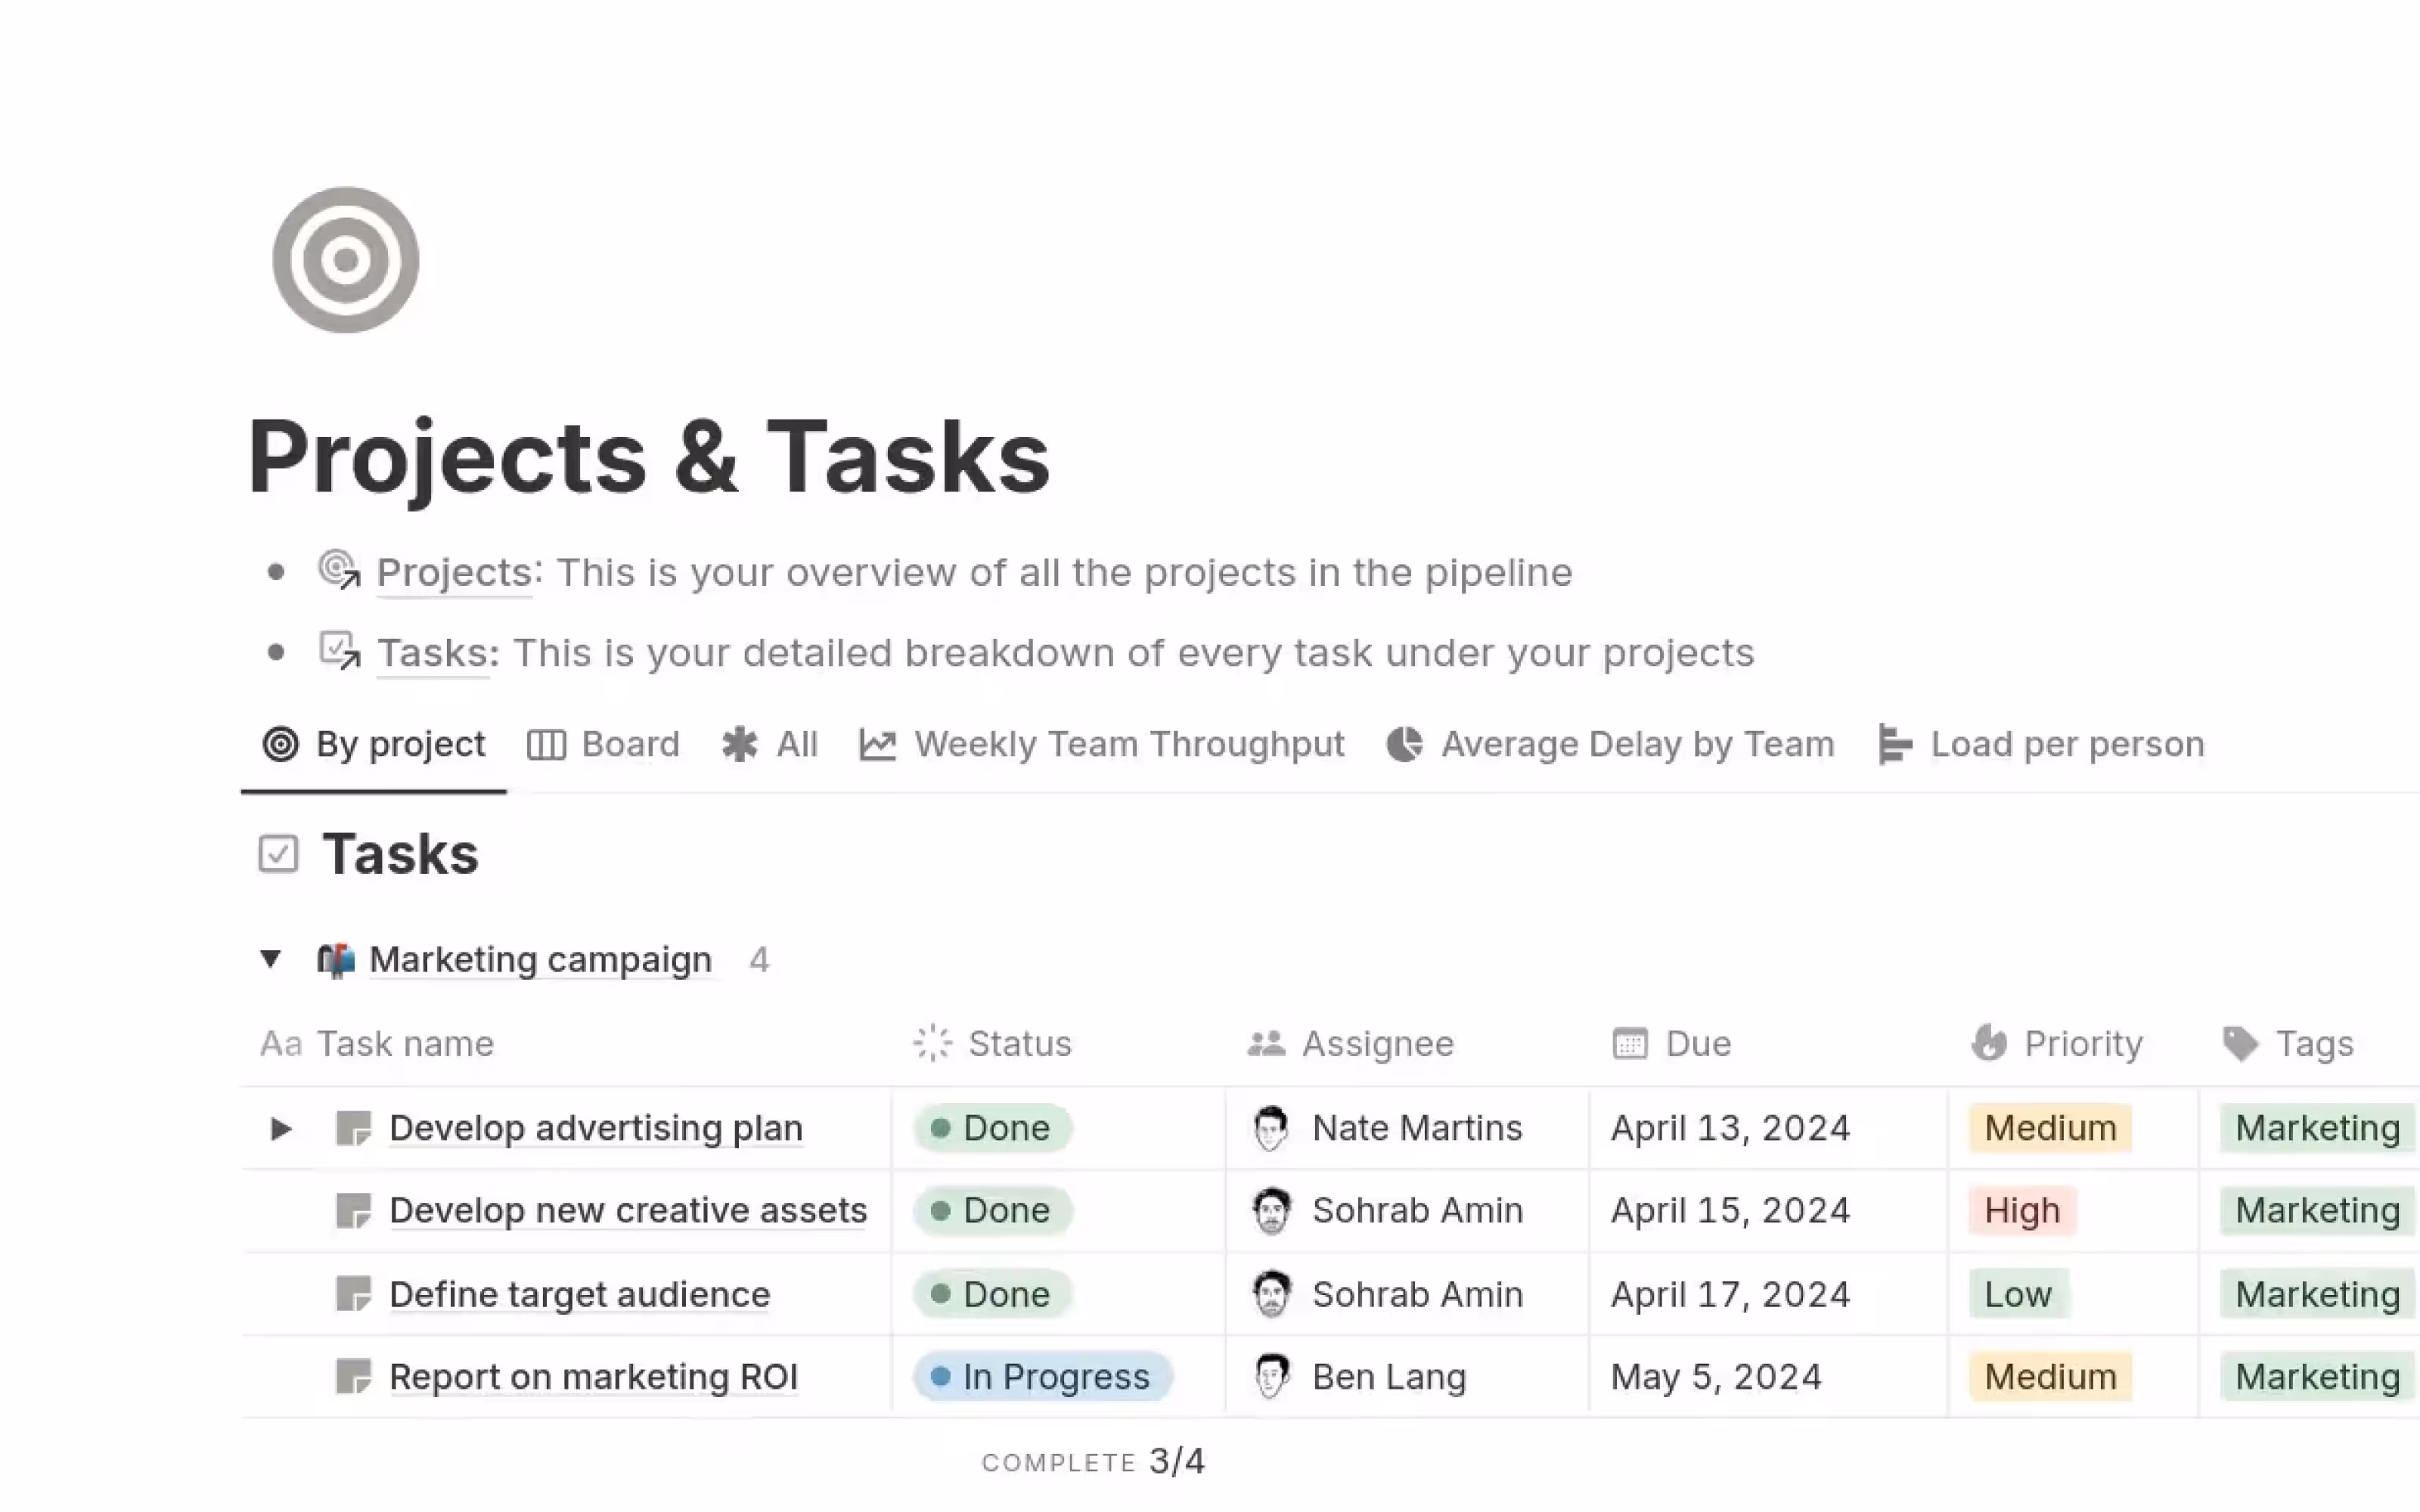
Task: Open the In Progress status dropdown
Action: pyautogui.click(x=1041, y=1376)
